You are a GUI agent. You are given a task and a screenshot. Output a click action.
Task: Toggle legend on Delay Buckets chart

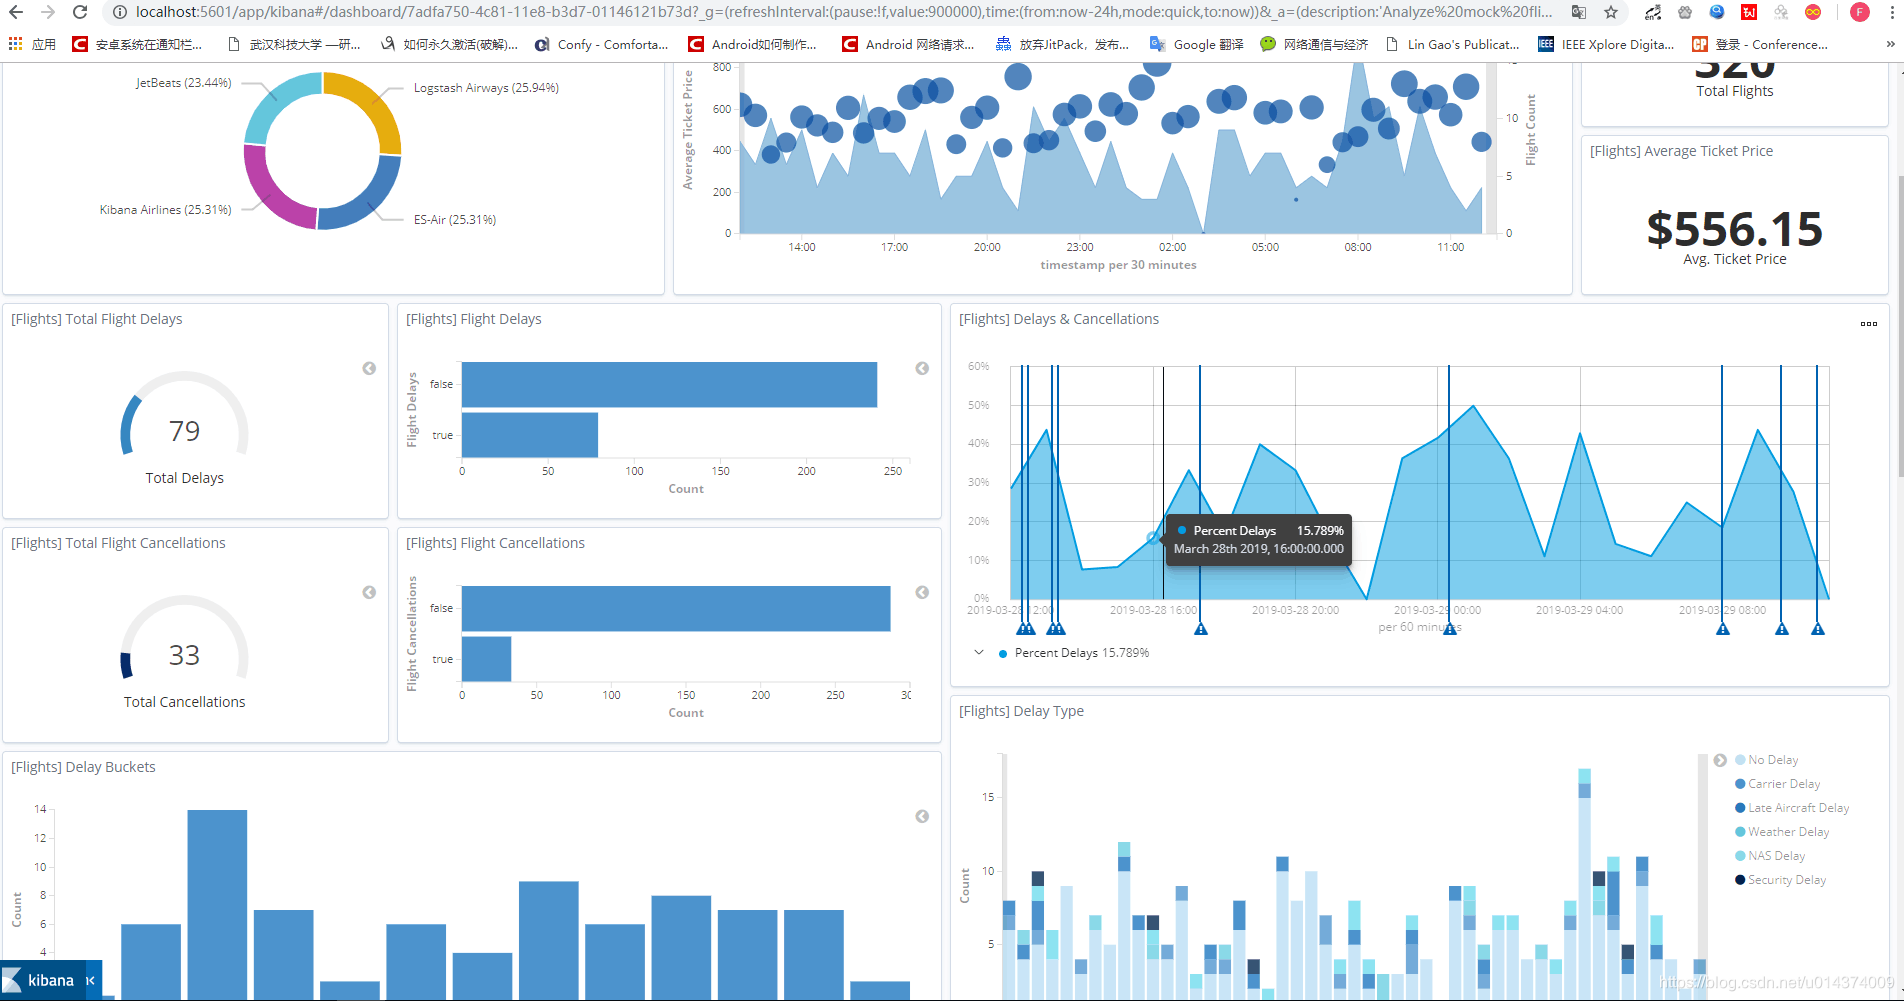pos(922,816)
